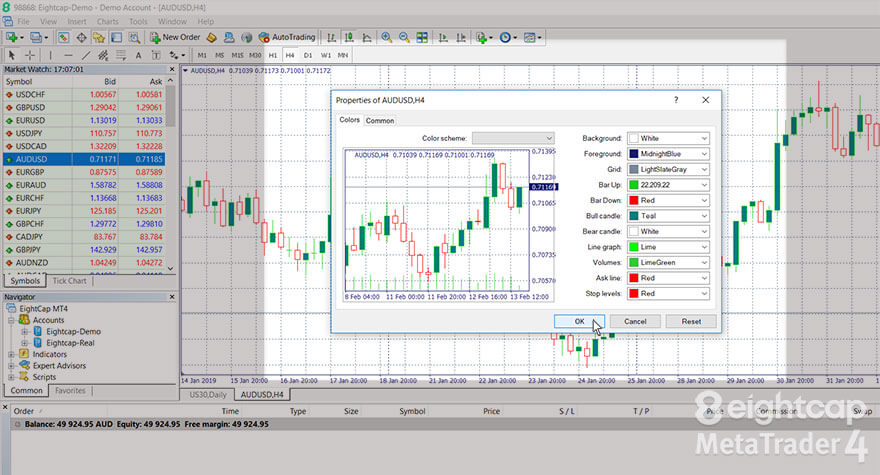
Task: Switch chart to Line Chart icon
Action: click(367, 37)
